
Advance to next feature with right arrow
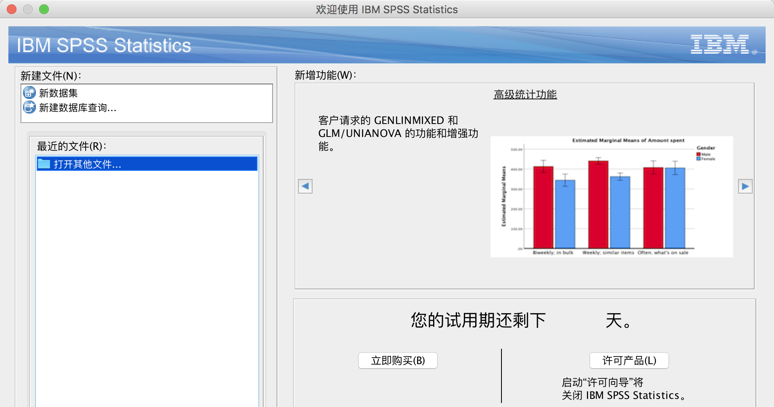[745, 186]
